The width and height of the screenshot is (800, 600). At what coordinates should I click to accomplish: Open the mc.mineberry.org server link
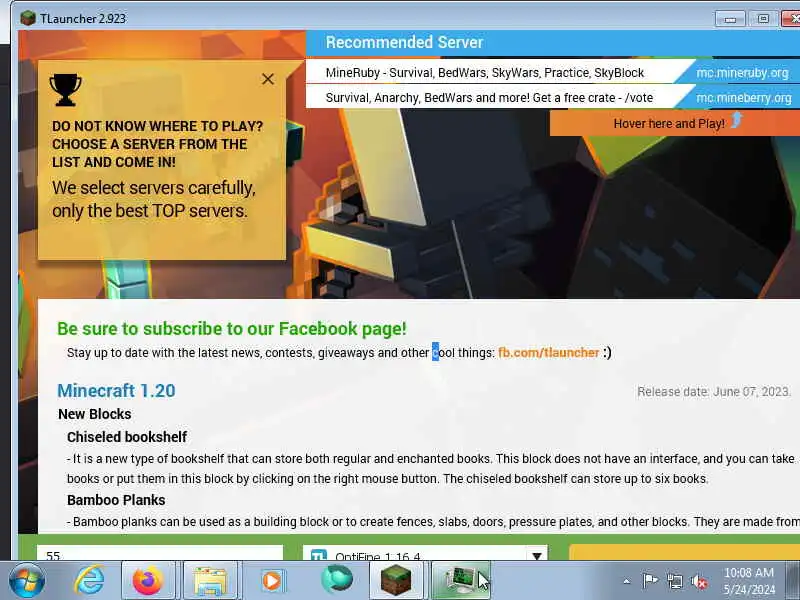pos(744,97)
